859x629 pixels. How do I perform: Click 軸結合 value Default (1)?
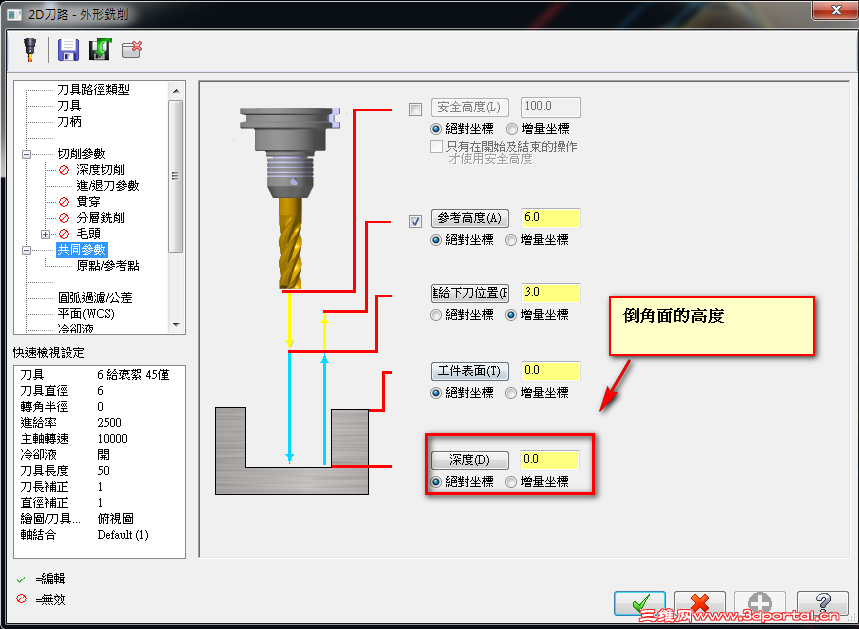(x=123, y=535)
